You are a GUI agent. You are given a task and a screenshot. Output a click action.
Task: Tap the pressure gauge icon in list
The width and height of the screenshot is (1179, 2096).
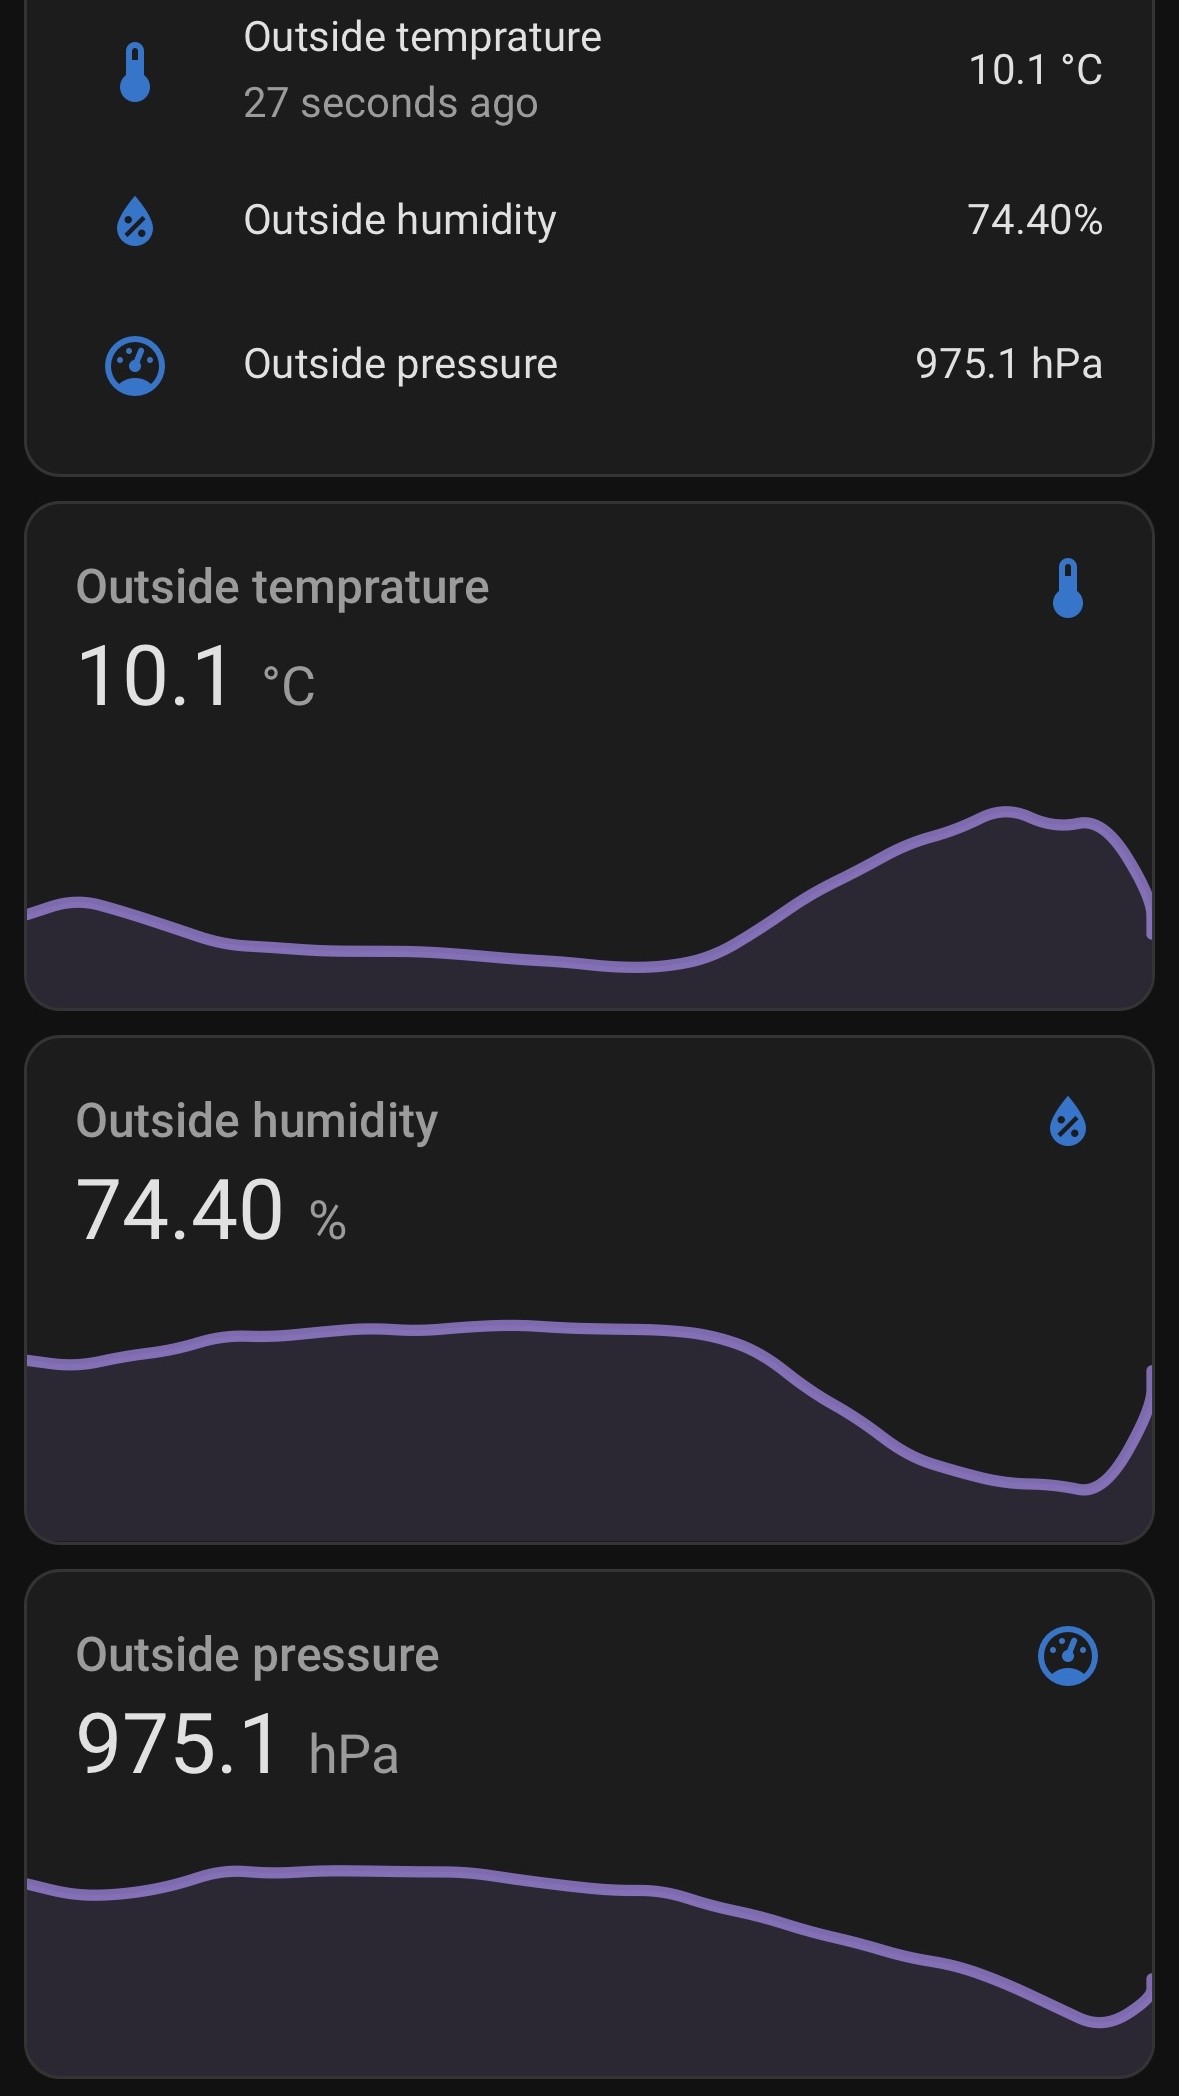click(x=135, y=365)
